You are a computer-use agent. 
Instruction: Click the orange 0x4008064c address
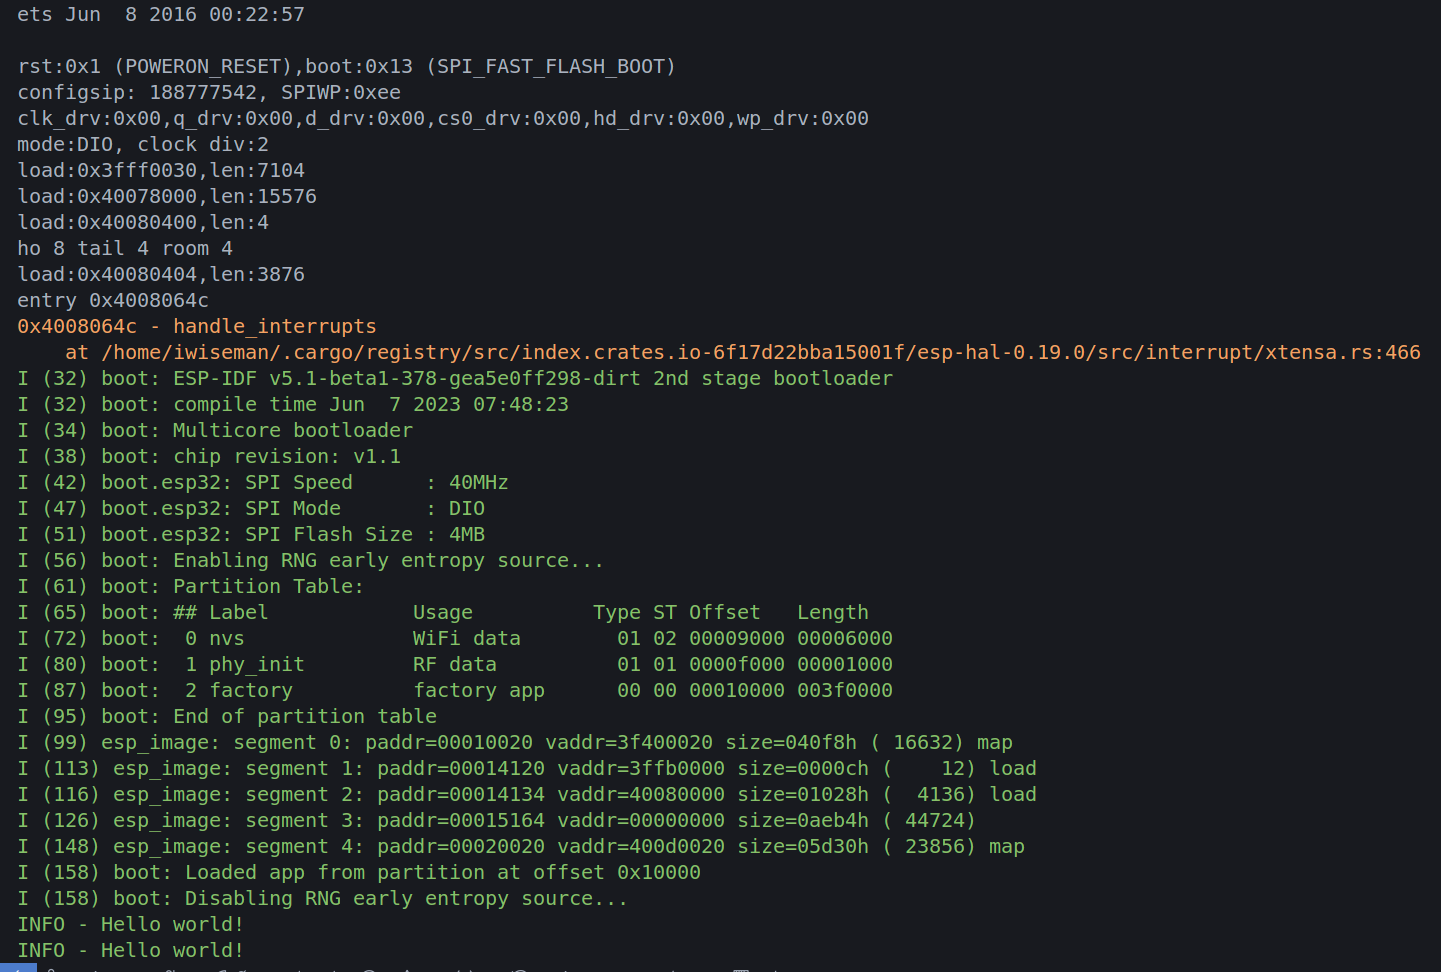tap(77, 326)
